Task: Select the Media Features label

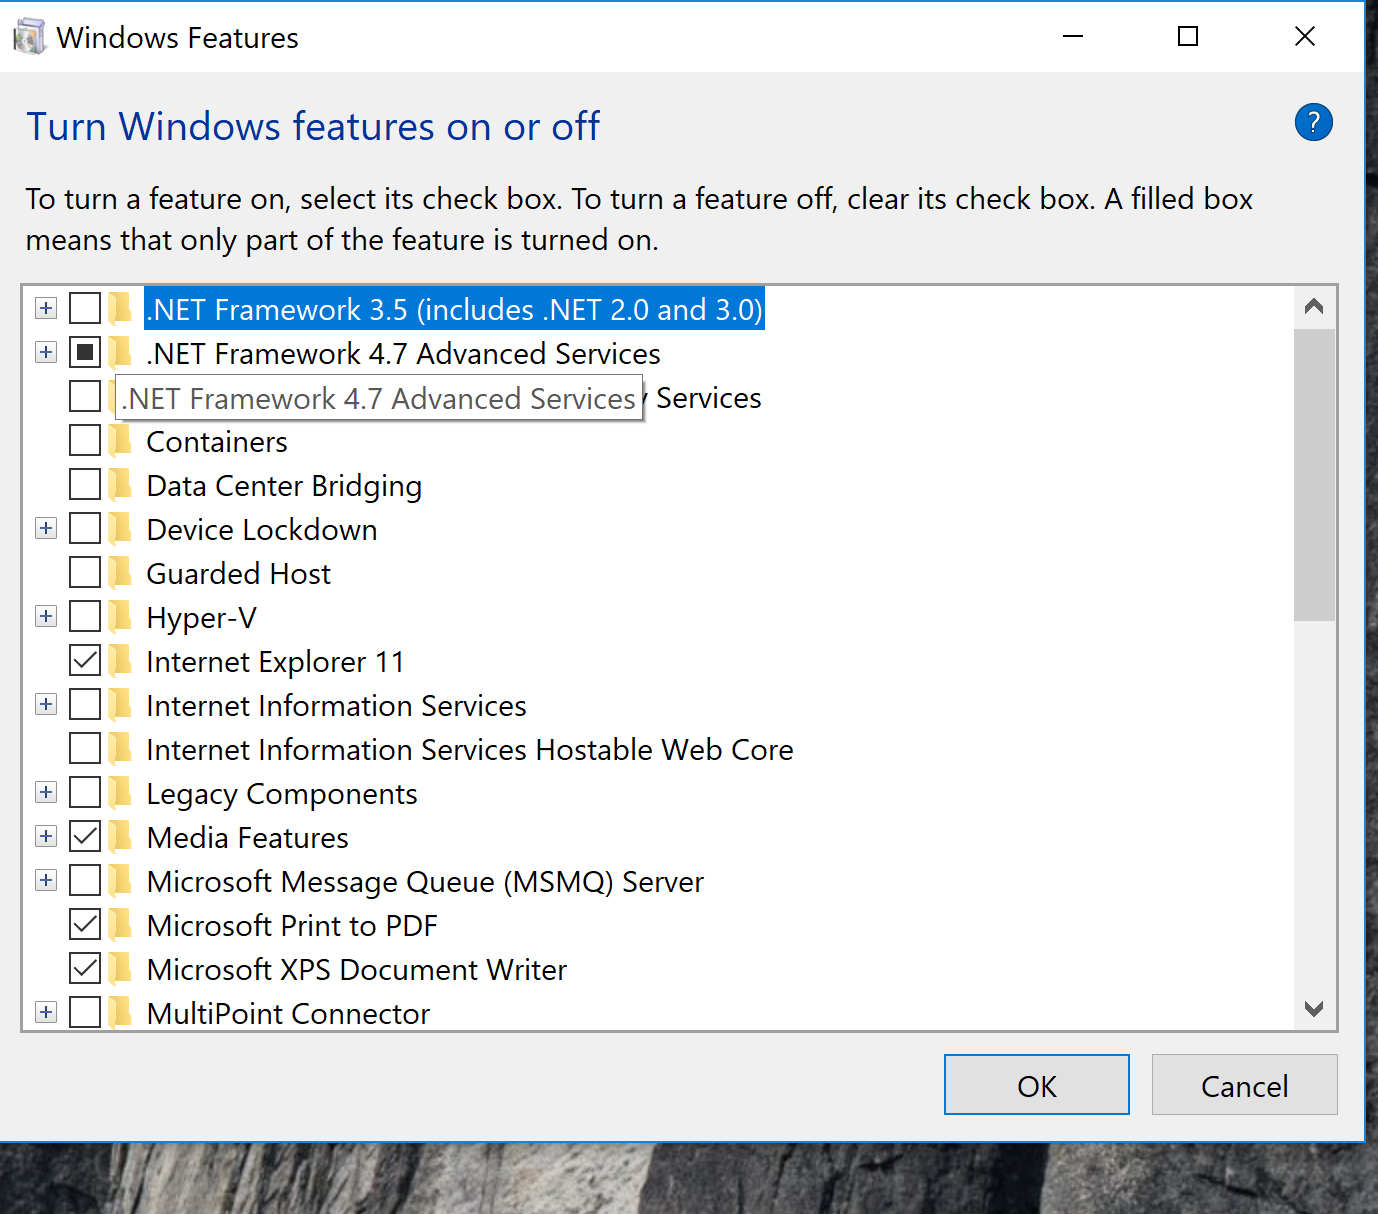Action: click(x=247, y=838)
